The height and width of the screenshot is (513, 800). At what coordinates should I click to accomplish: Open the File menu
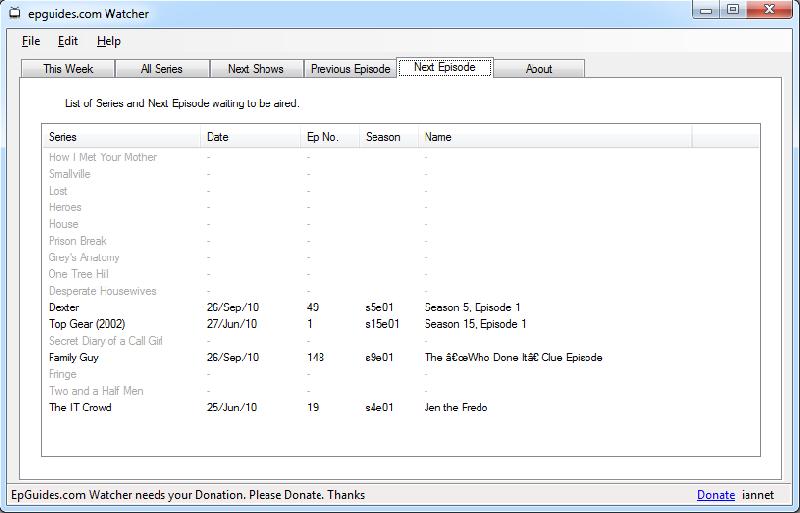[x=31, y=41]
